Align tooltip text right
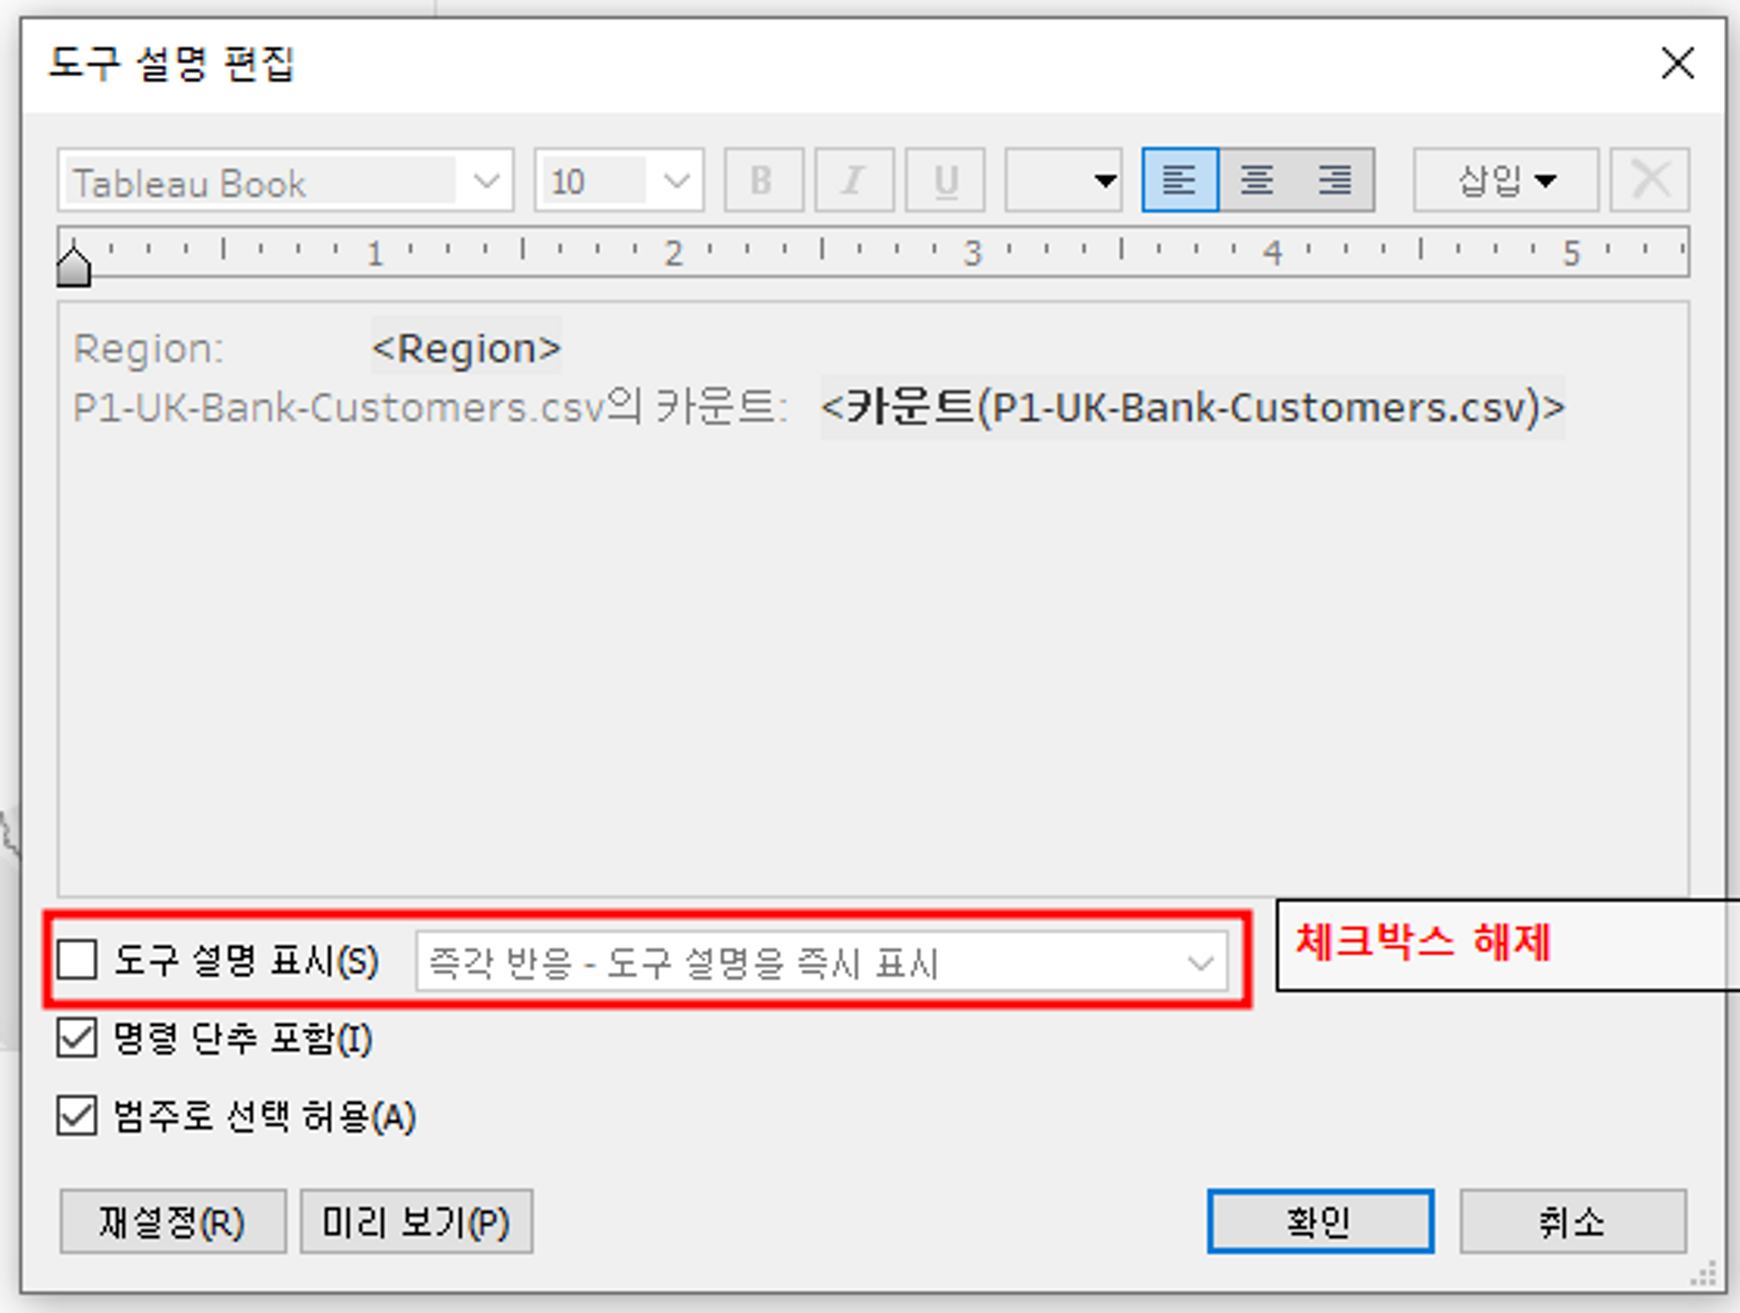 (x=1335, y=180)
